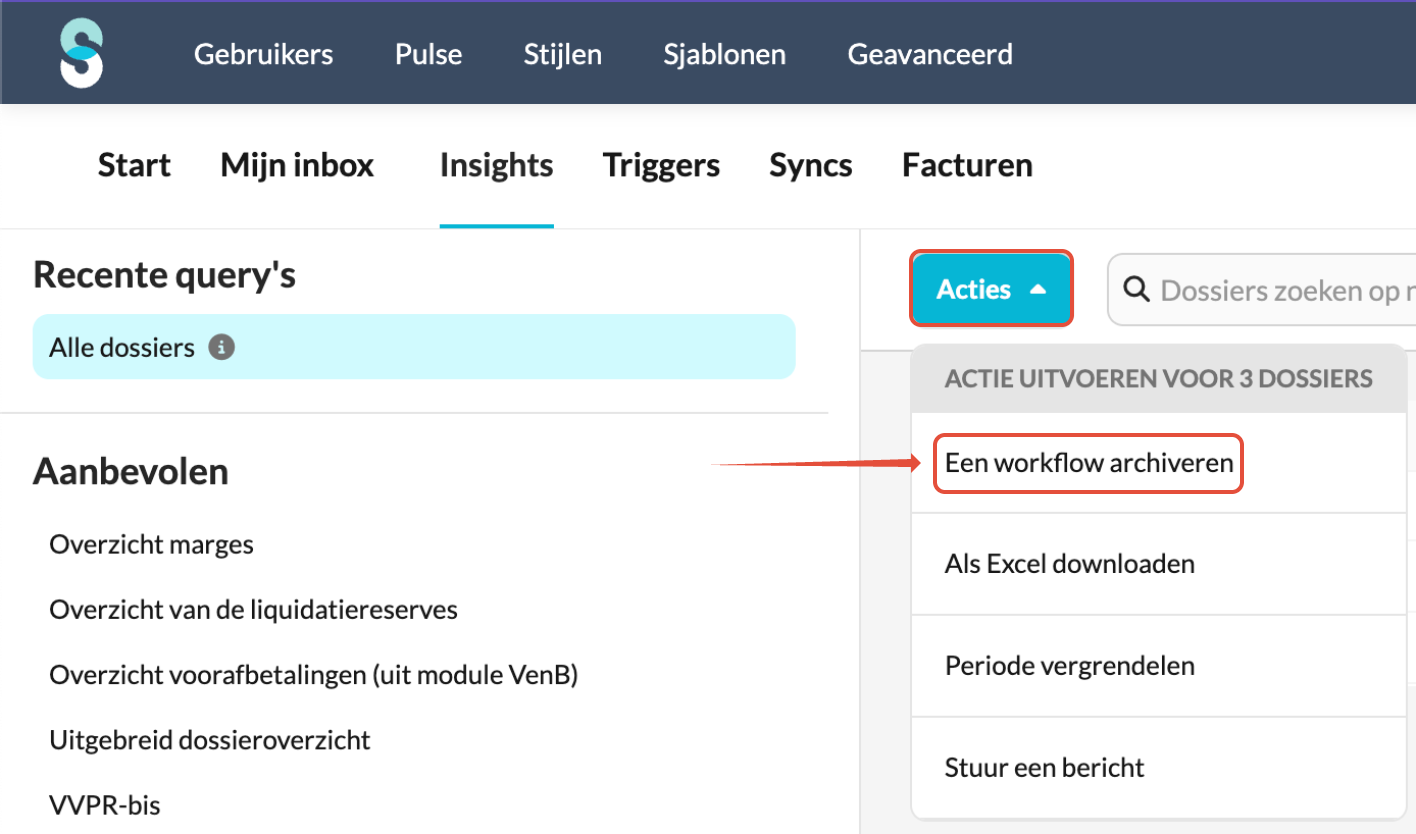Open the Facturen tab
The image size is (1416, 834).
click(x=967, y=165)
